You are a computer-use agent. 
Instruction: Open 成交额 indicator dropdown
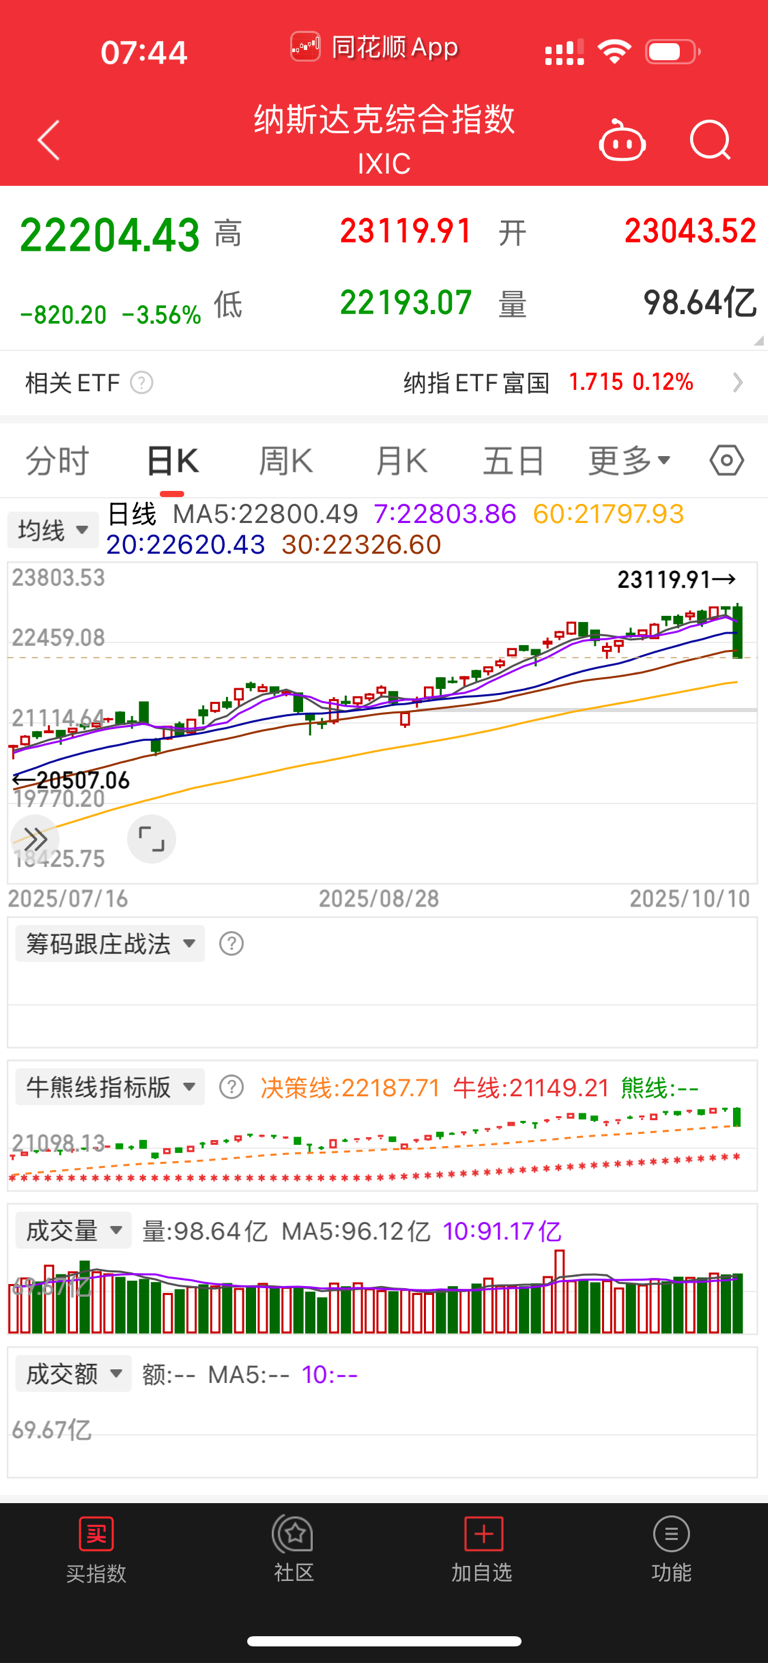click(x=73, y=1375)
